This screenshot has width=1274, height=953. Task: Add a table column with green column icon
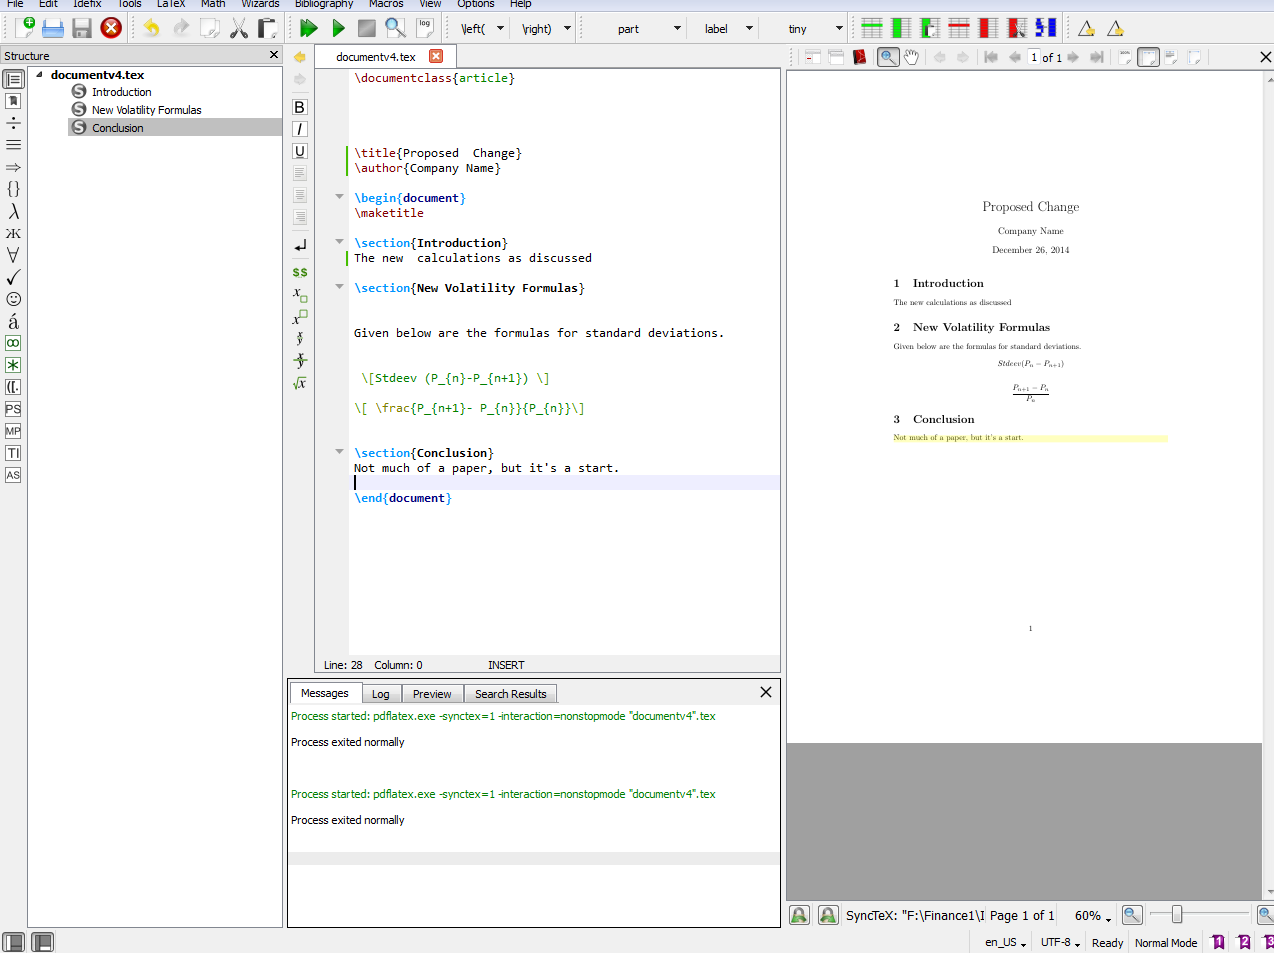901,28
